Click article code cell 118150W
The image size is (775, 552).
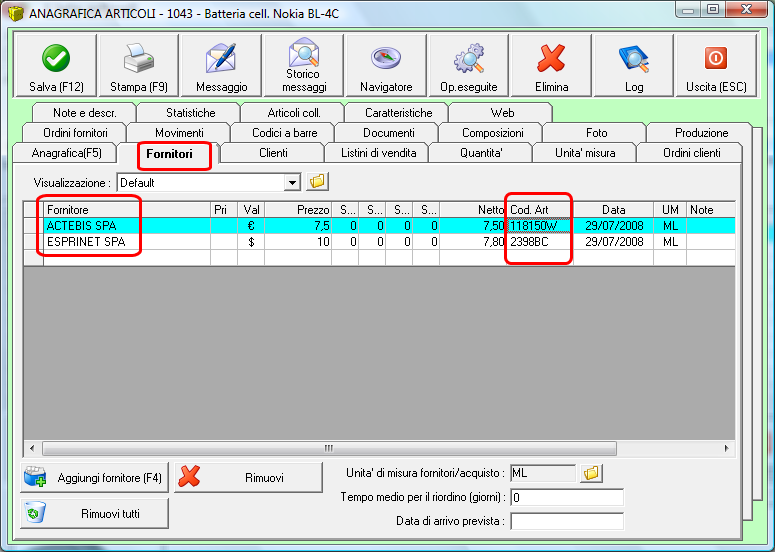(540, 226)
